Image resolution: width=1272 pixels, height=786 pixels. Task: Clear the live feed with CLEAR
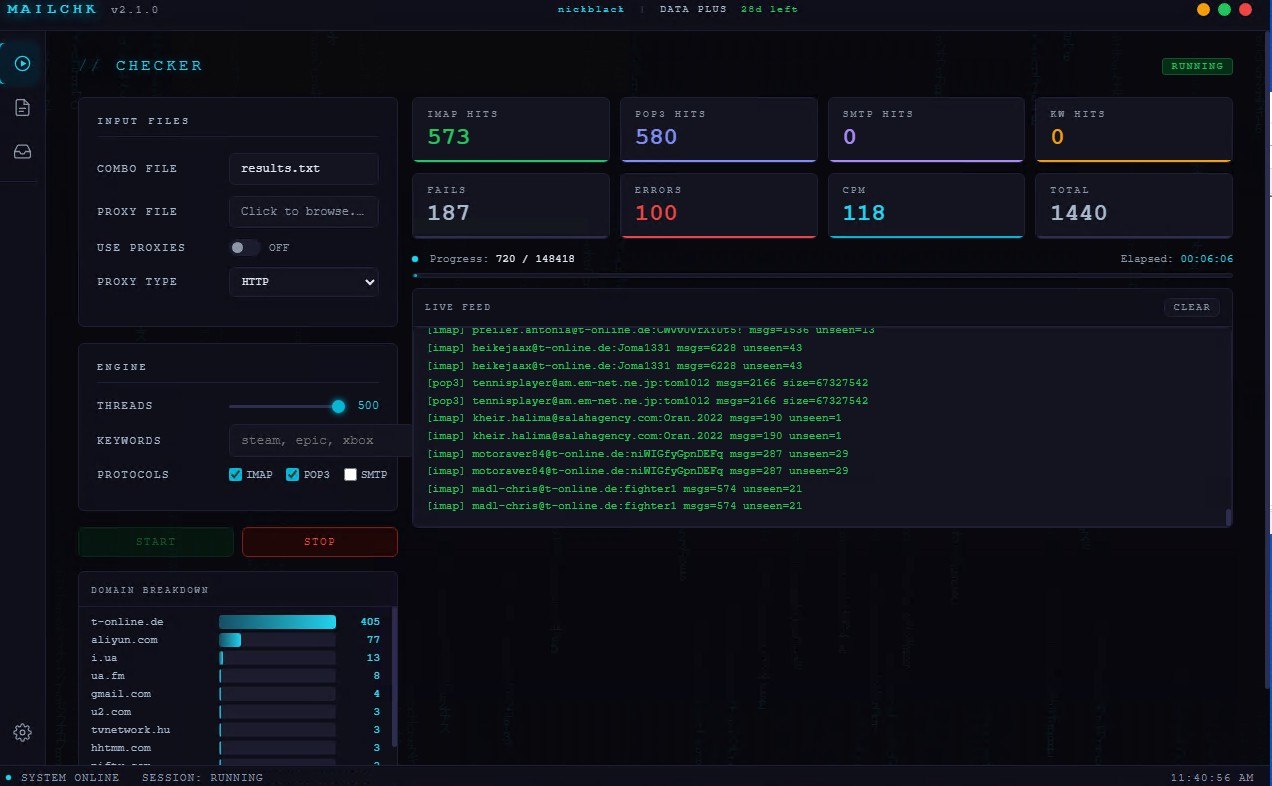pos(1191,307)
